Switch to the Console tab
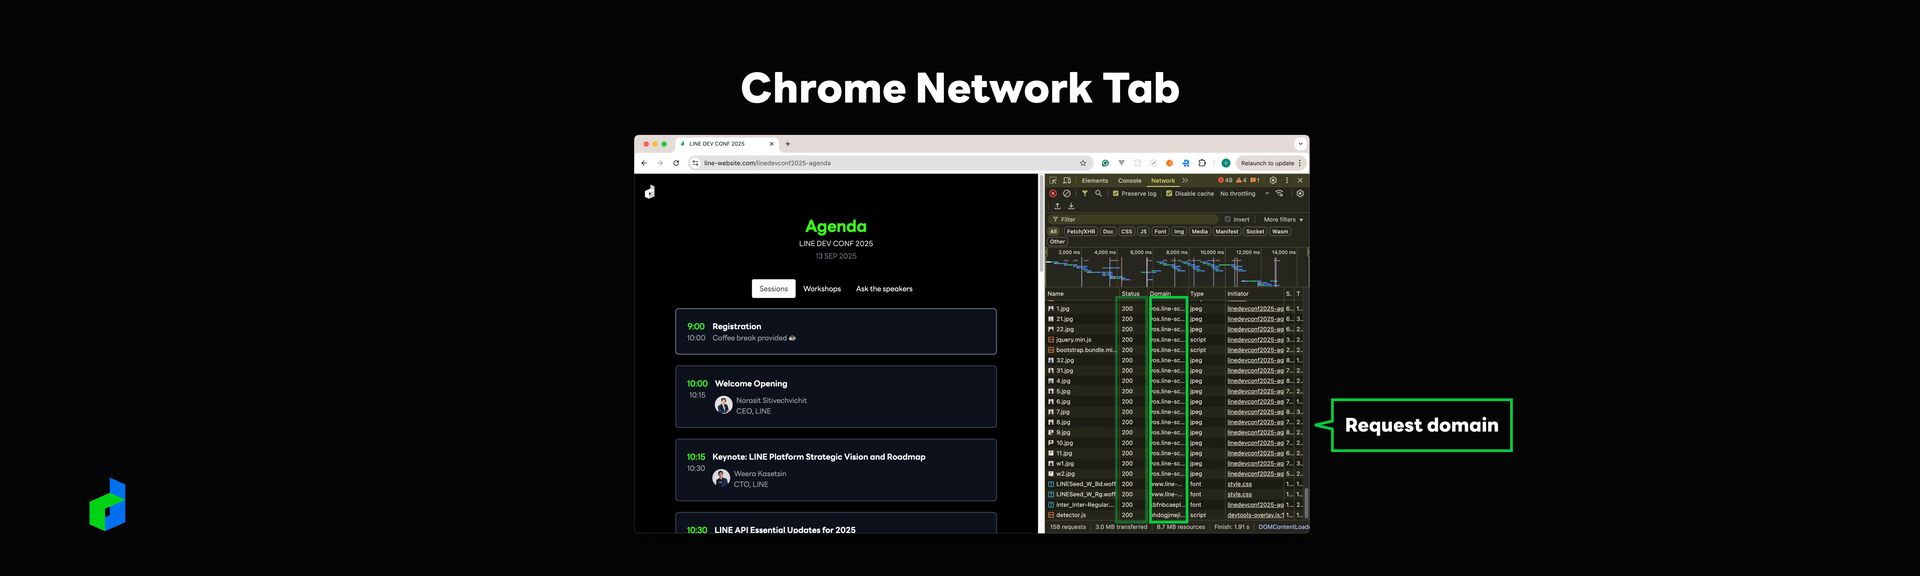Screen dimensions: 1920x576 (x=1130, y=181)
